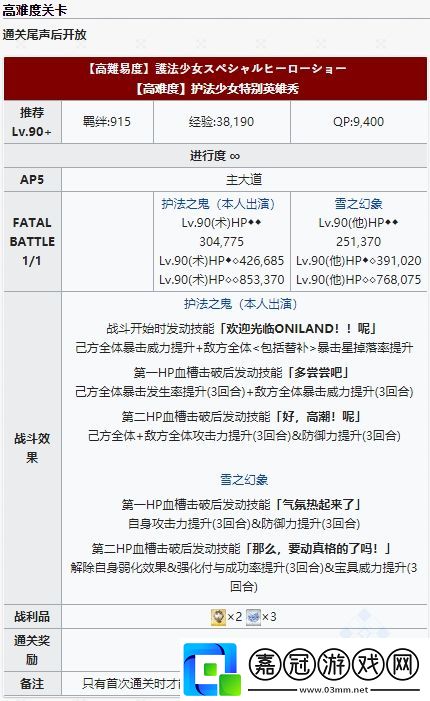430x701 pixels.
Task: Click skill line 好，高潮！呢
Action: click(x=242, y=417)
